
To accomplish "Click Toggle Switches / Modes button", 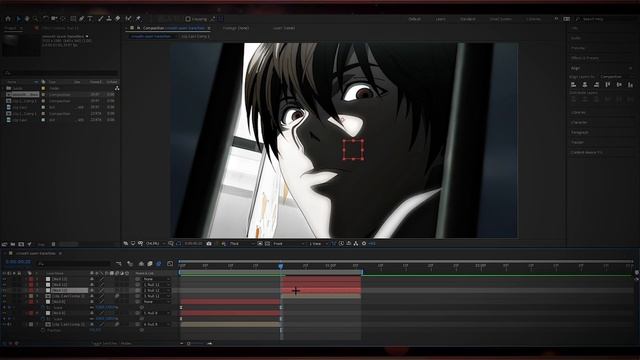I will click(111, 344).
